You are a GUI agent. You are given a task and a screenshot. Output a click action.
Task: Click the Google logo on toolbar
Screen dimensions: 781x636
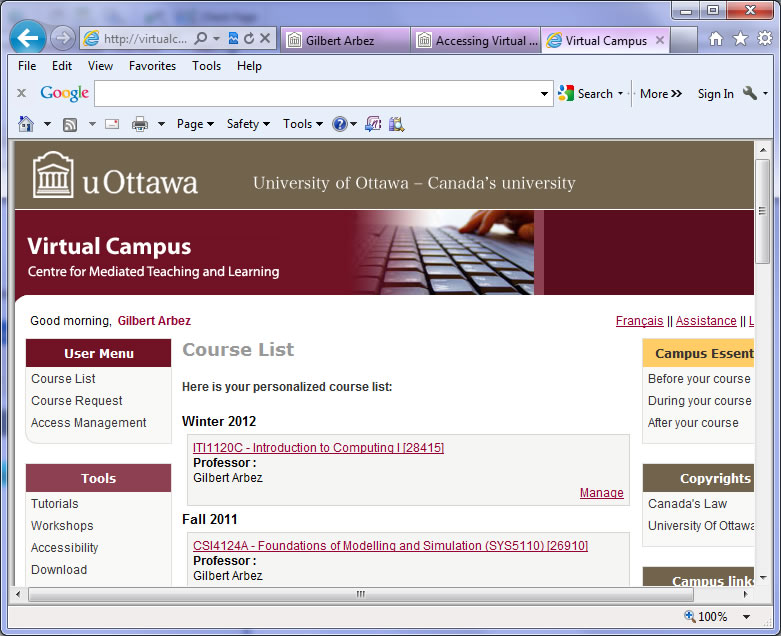pos(64,93)
